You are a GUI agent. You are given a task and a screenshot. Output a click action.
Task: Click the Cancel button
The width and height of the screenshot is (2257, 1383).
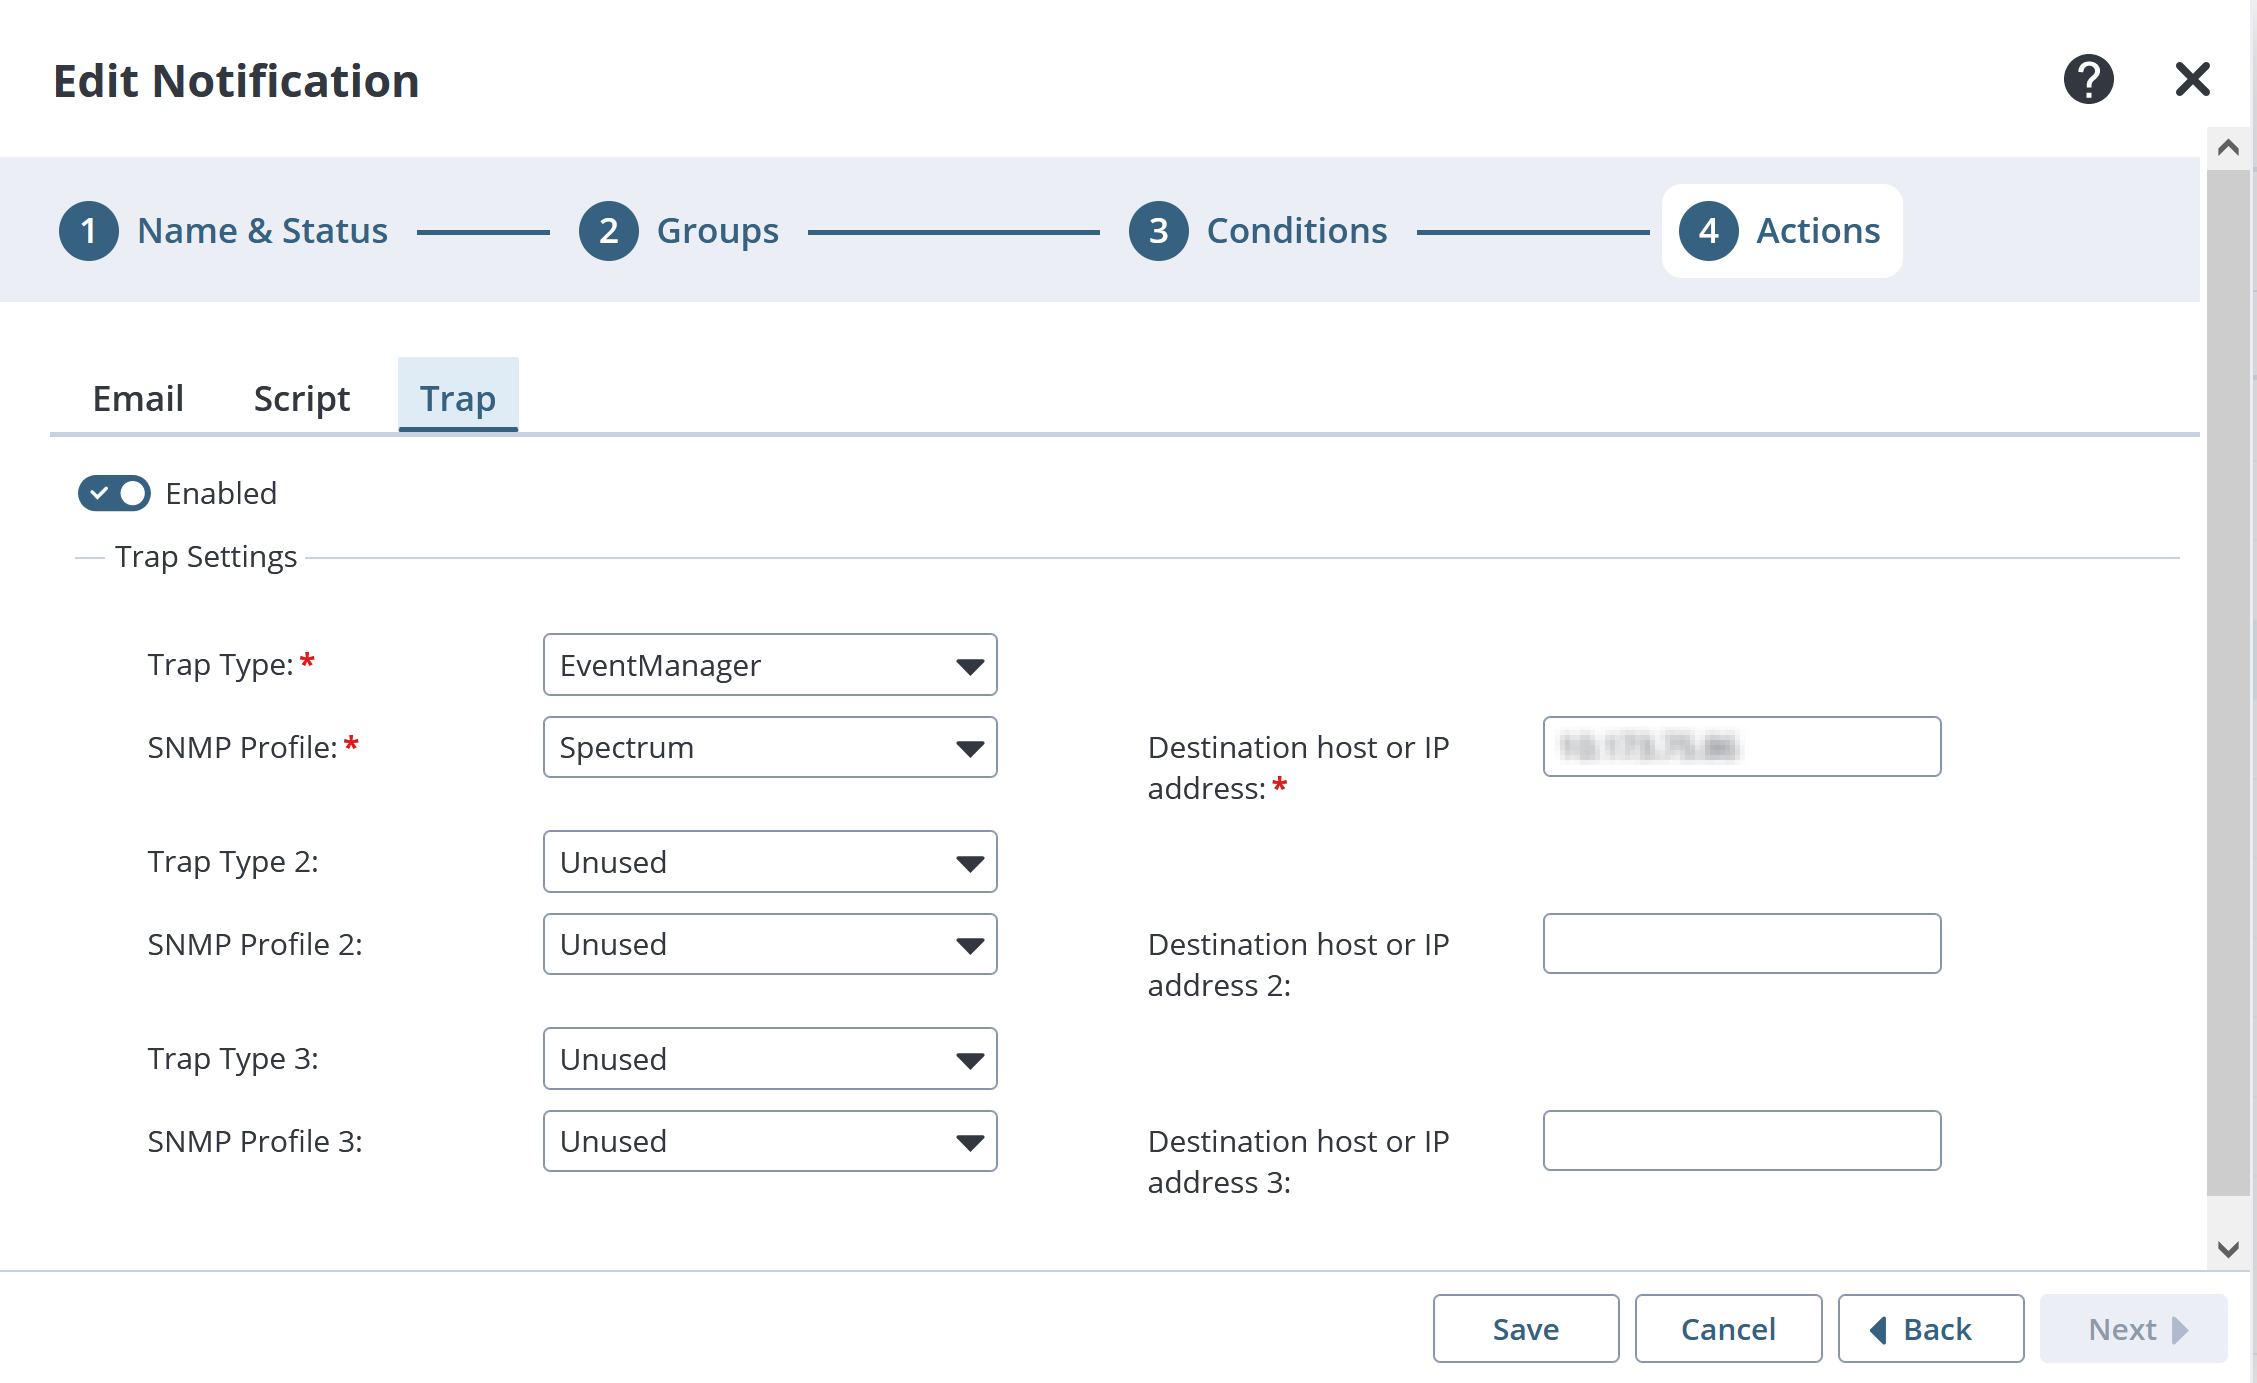coord(1728,1329)
